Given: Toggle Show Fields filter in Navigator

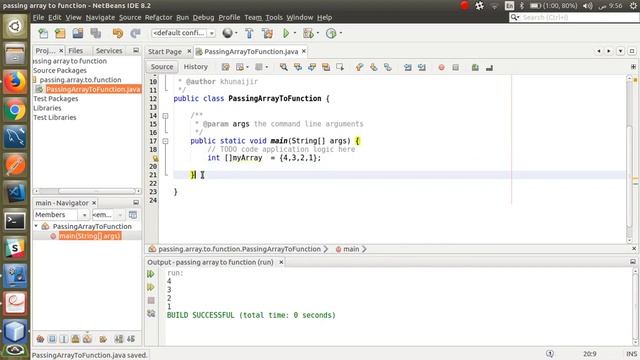Looking at the screenshot, I should click(x=52, y=339).
